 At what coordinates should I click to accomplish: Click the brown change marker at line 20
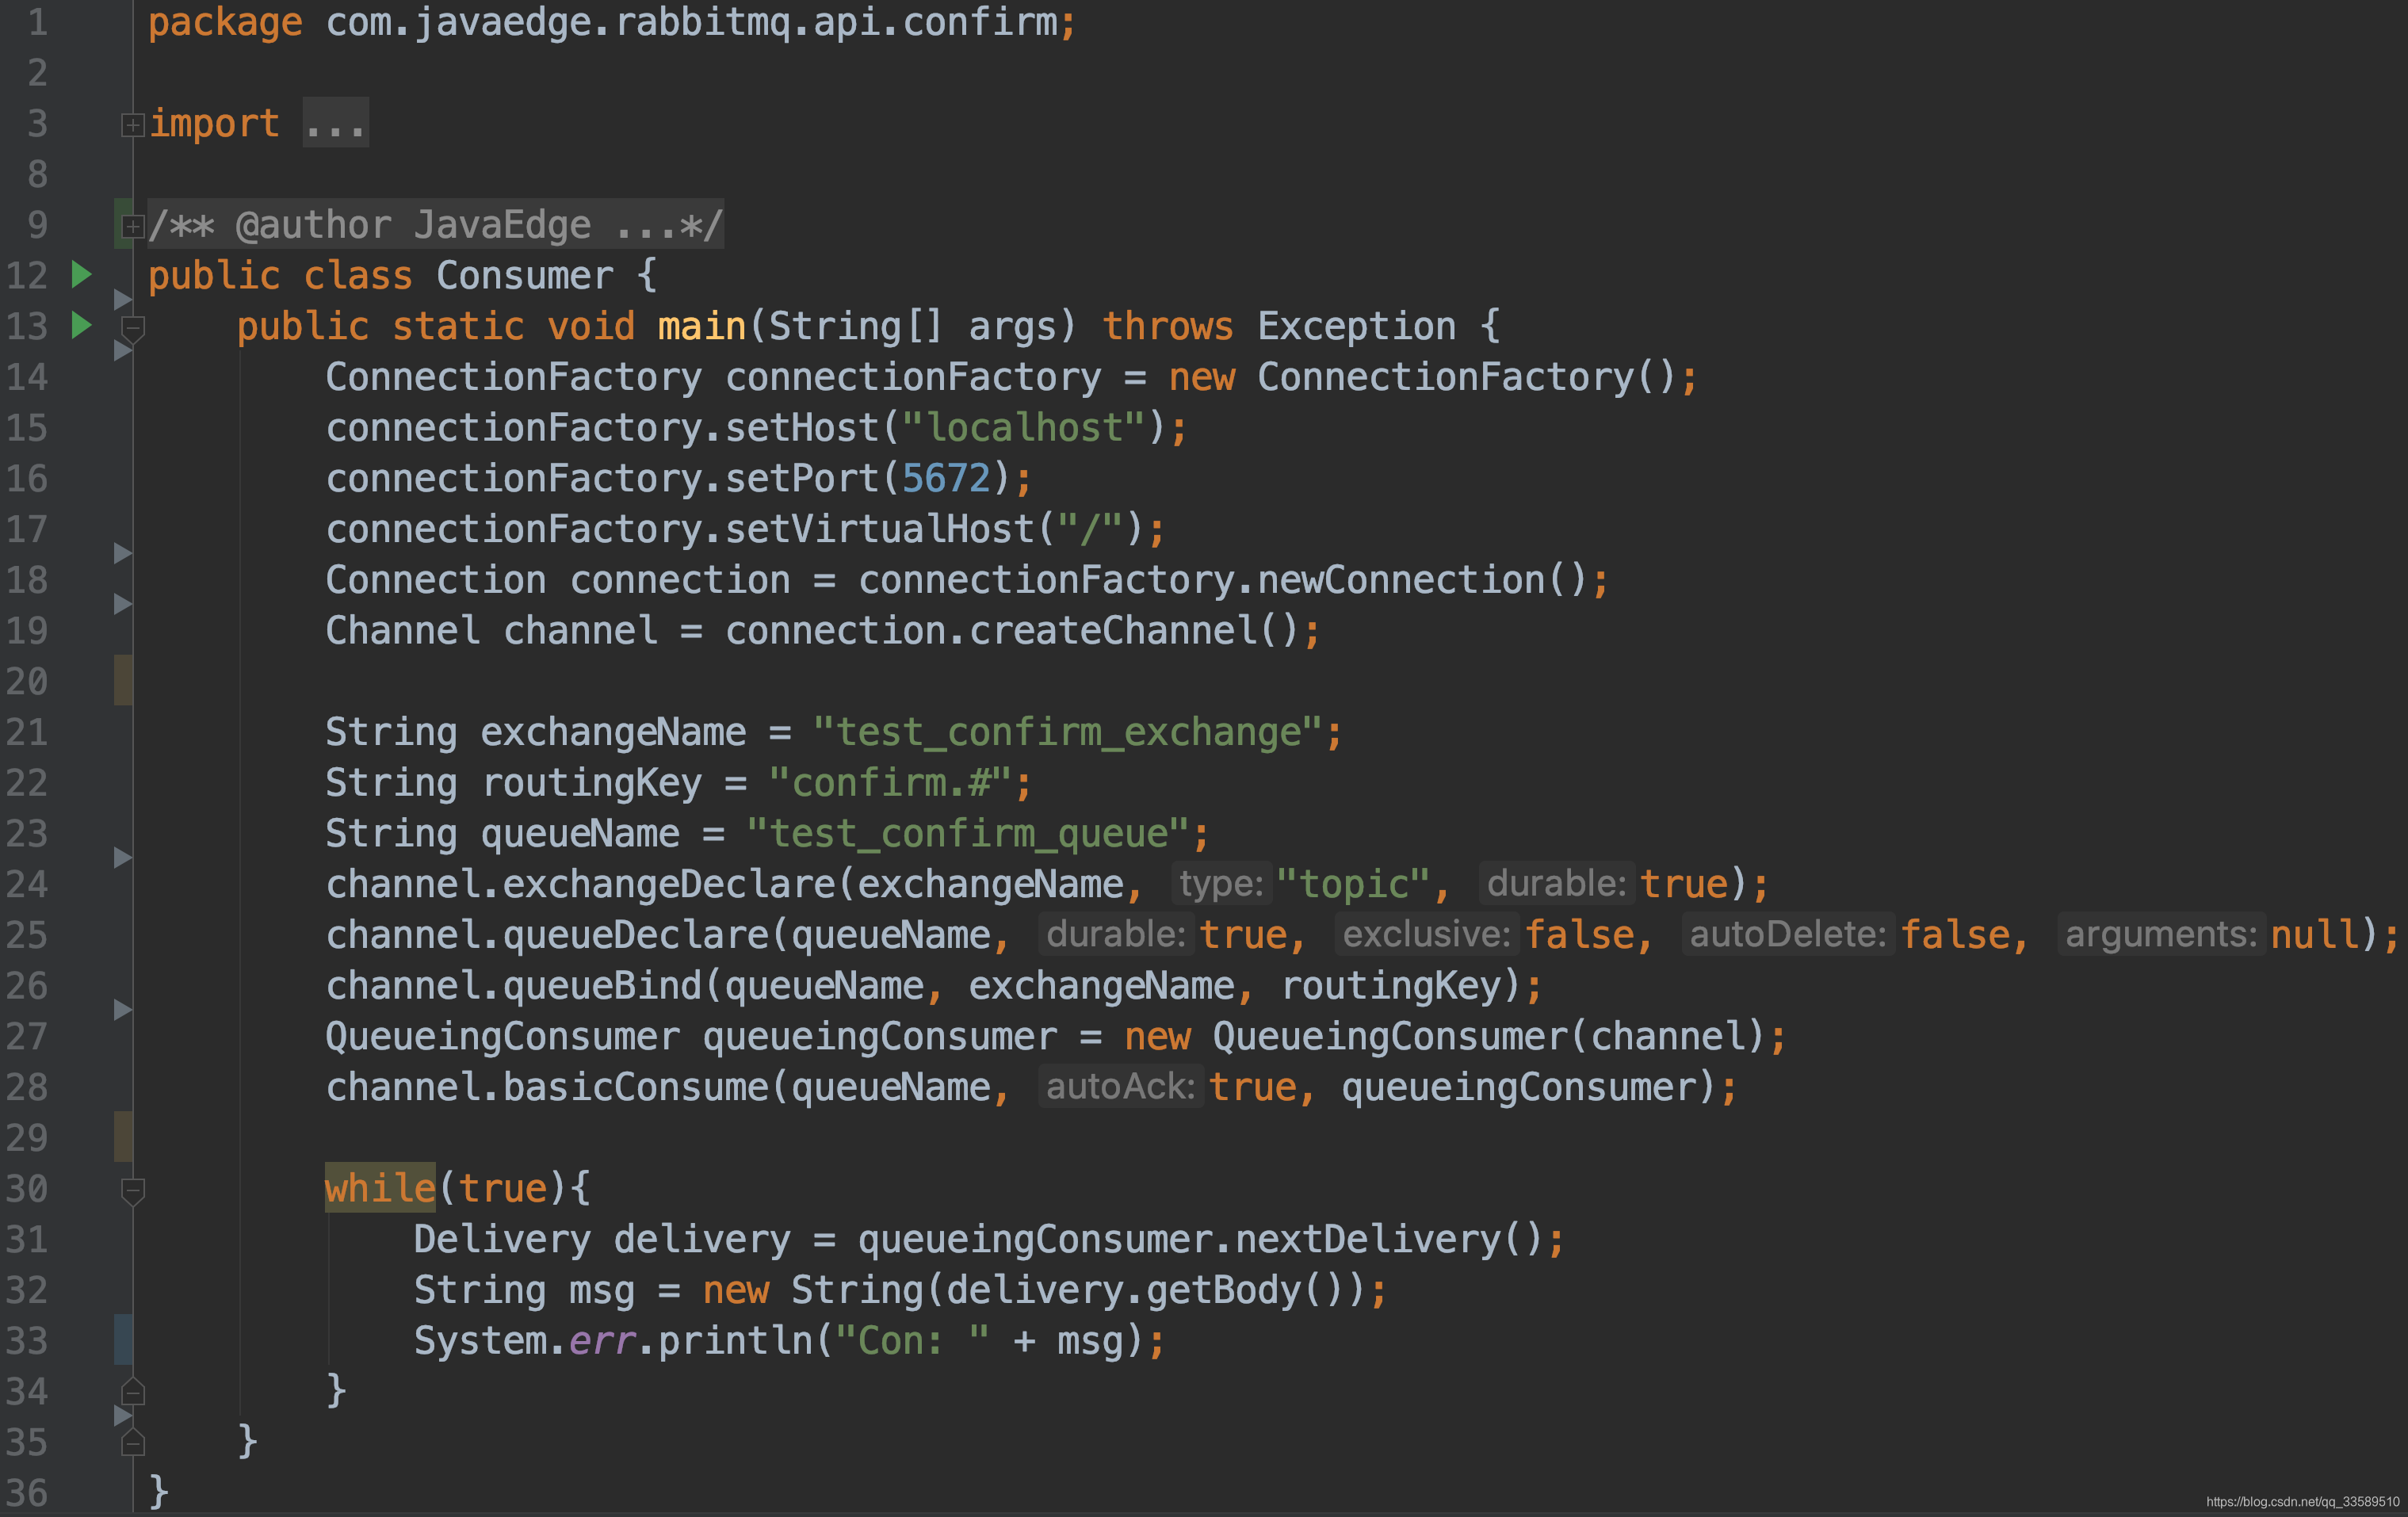123,680
